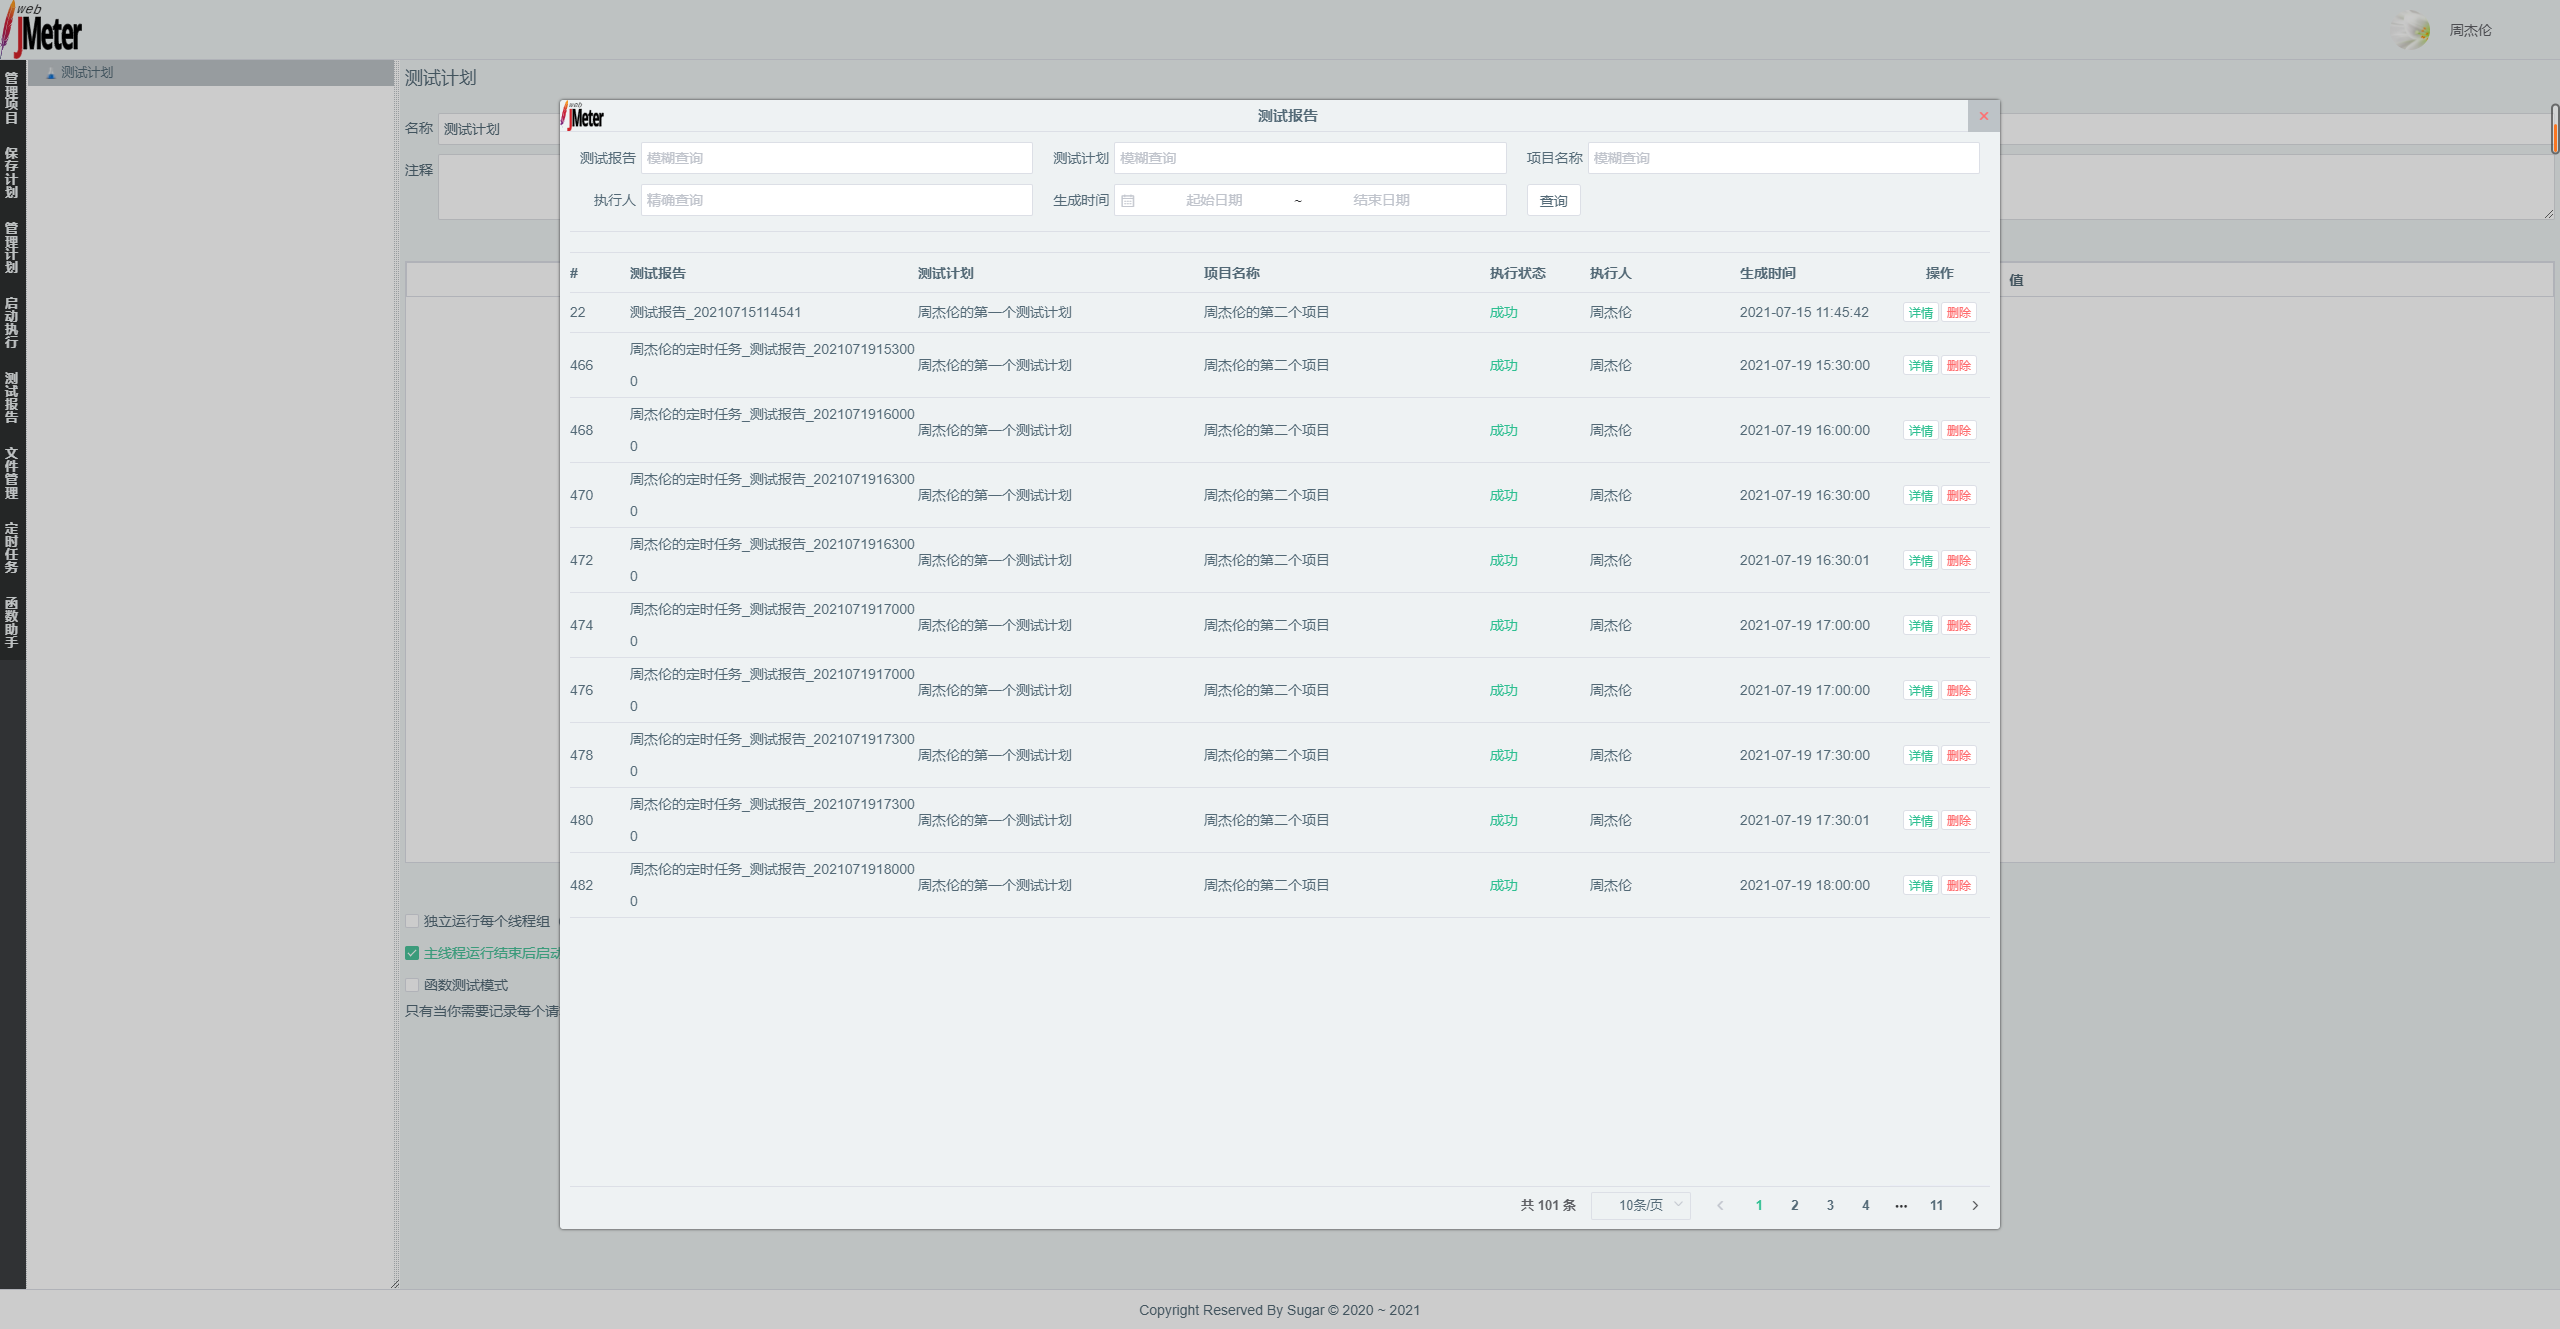Enable the 独立运行每个线程组 checkbox

(x=411, y=921)
